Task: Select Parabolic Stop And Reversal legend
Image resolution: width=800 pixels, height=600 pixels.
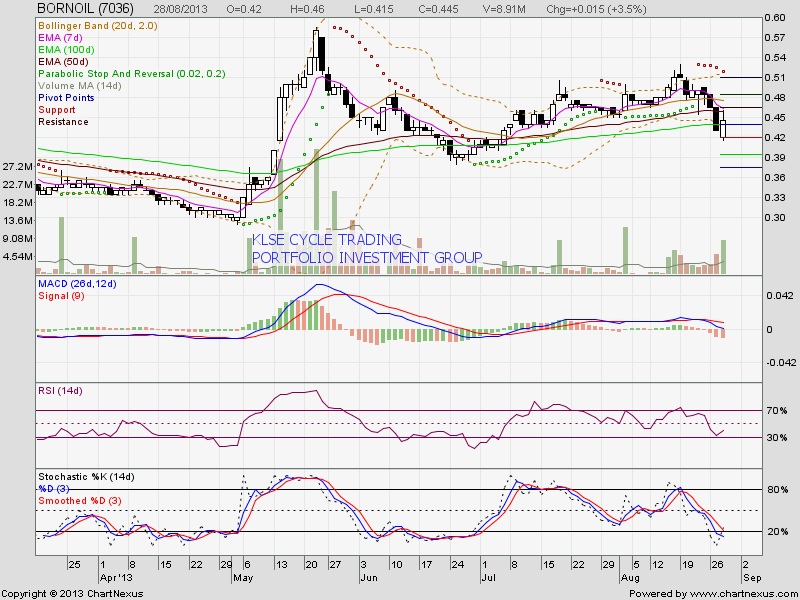Action: click(x=132, y=74)
